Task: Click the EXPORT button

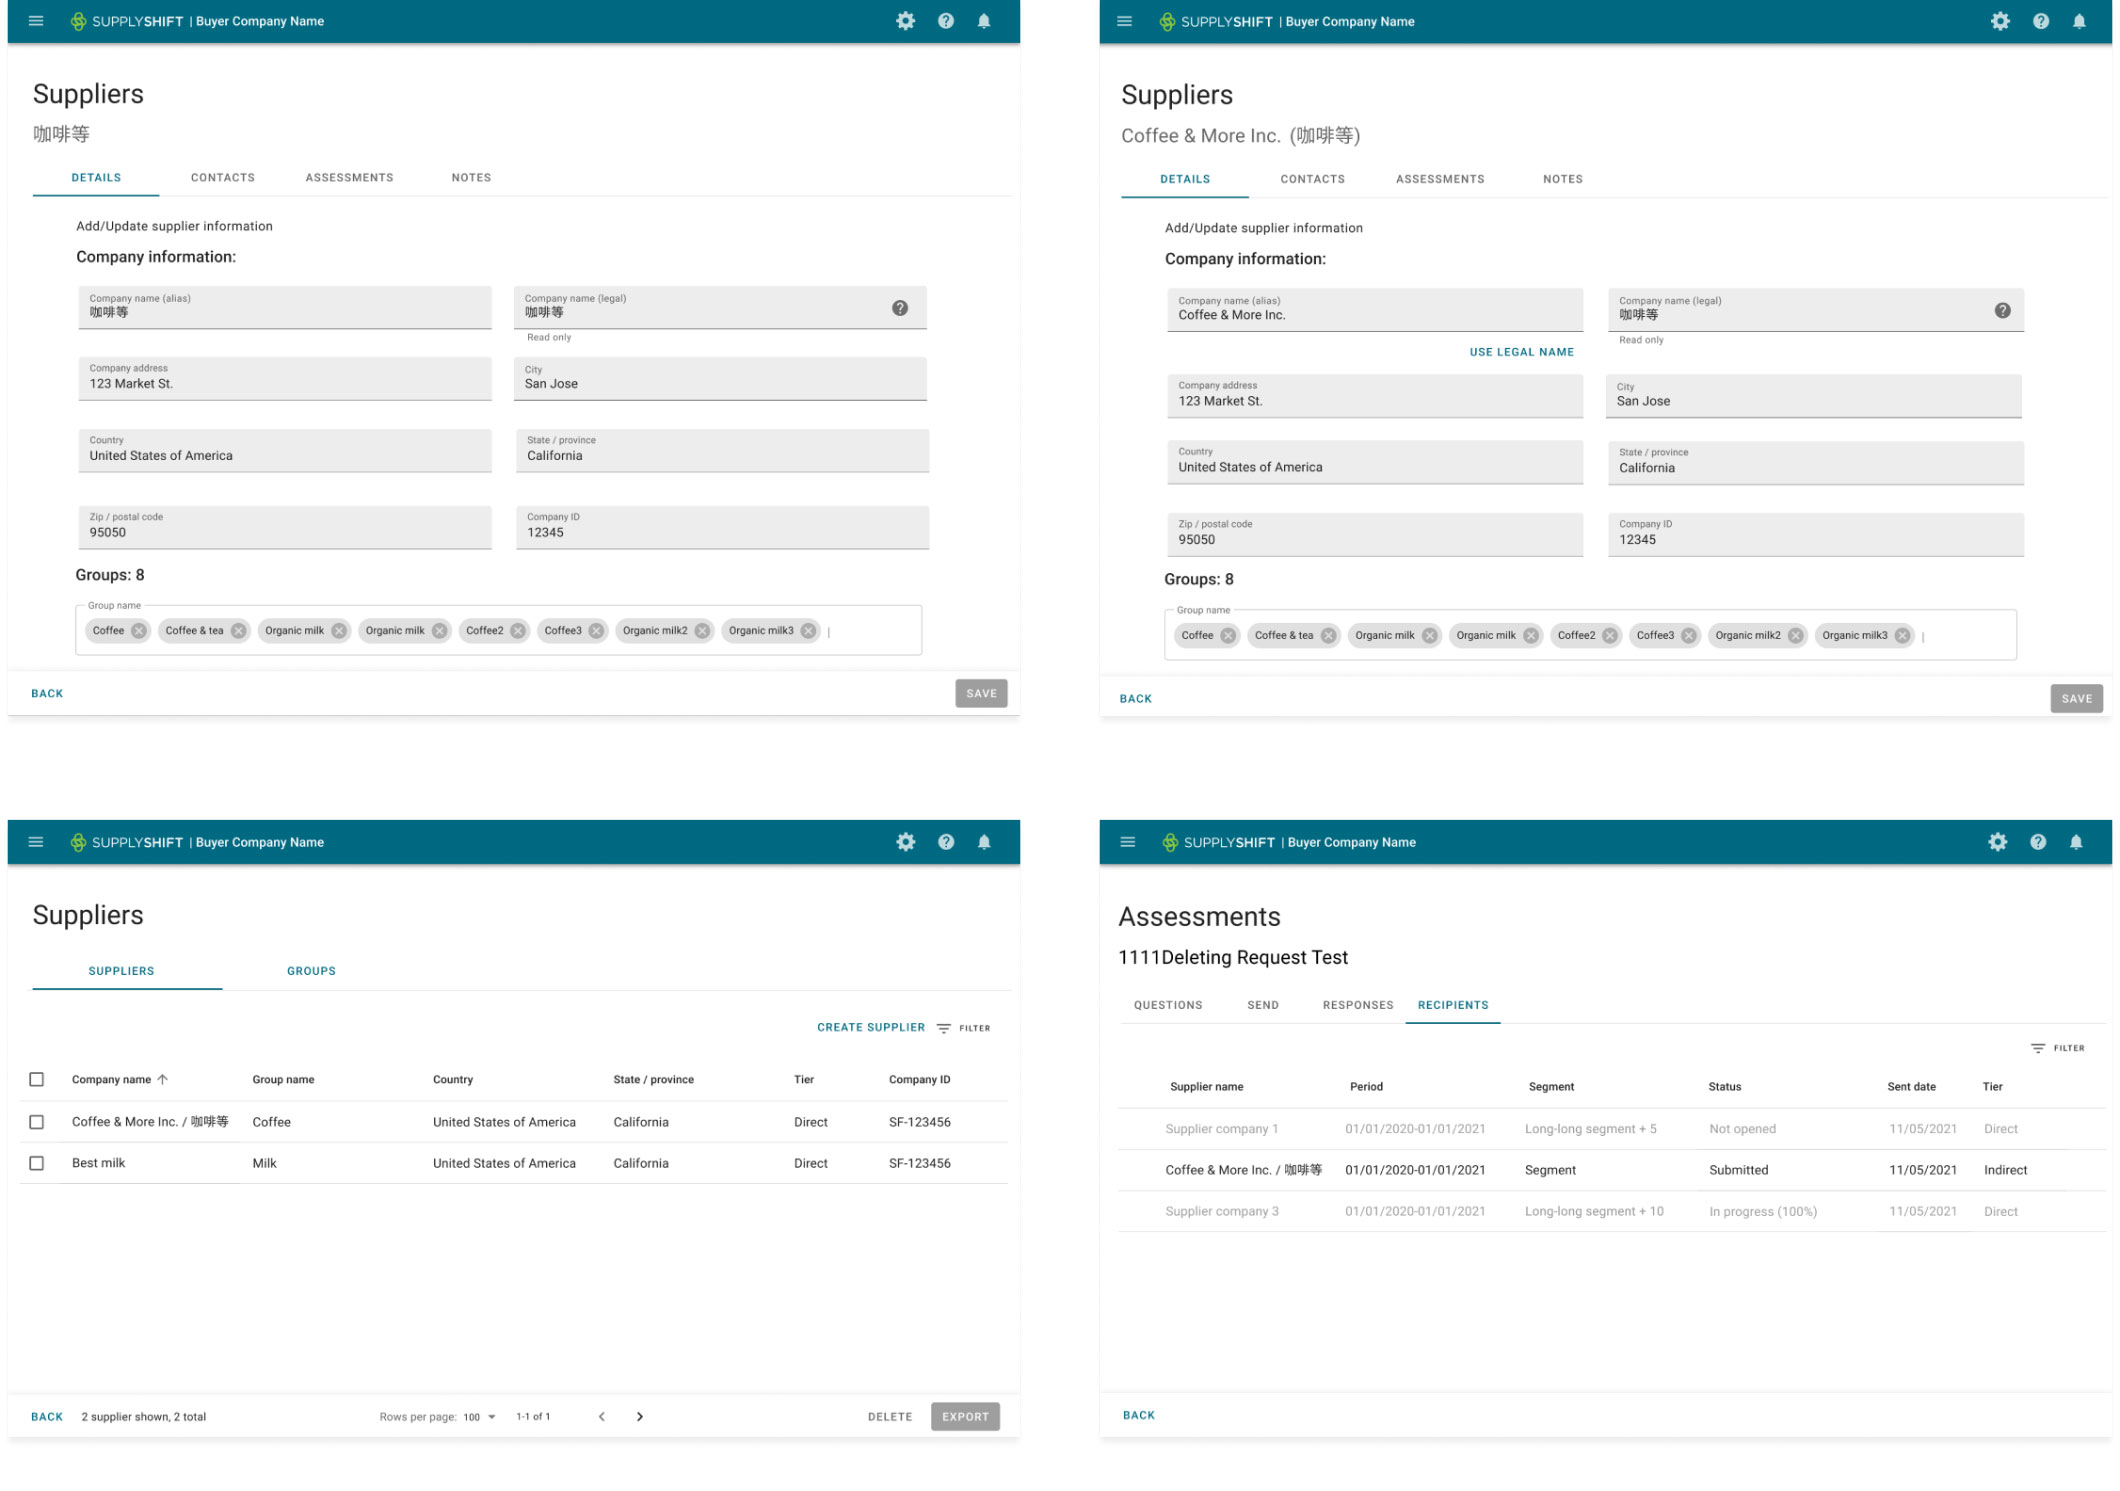Action: (x=964, y=1417)
